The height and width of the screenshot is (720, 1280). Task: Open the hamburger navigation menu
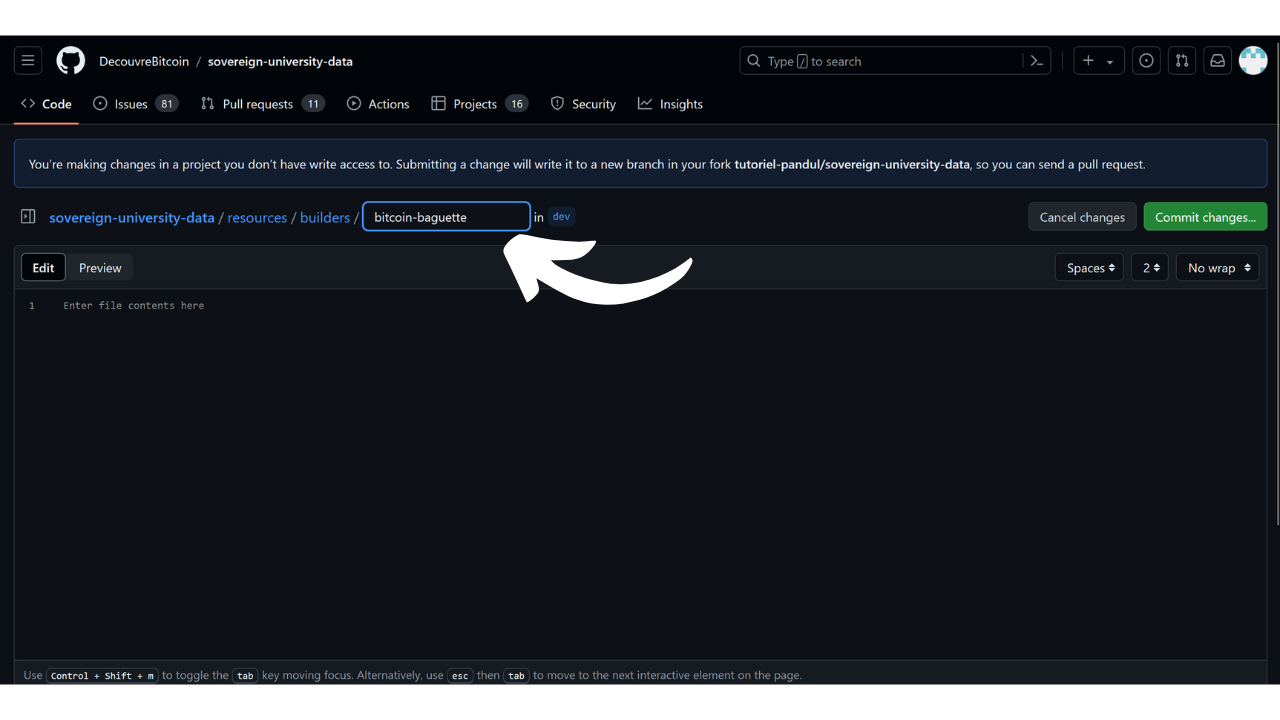28,61
